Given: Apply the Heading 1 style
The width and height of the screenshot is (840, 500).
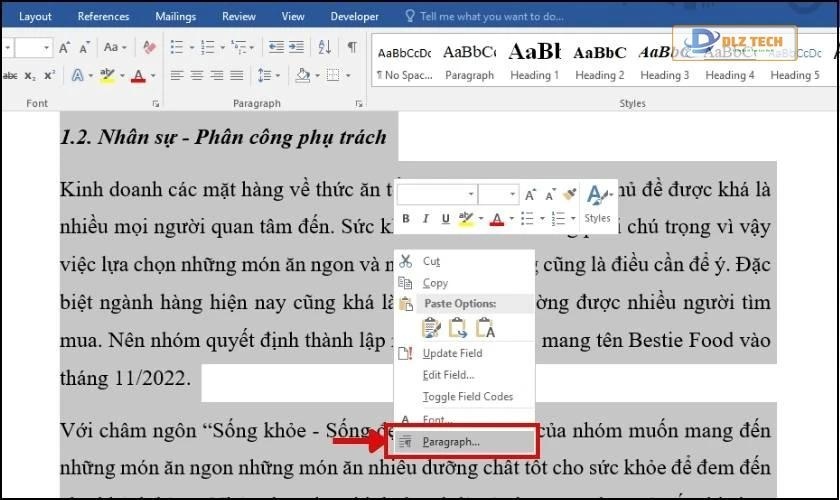Looking at the screenshot, I should coord(535,62).
